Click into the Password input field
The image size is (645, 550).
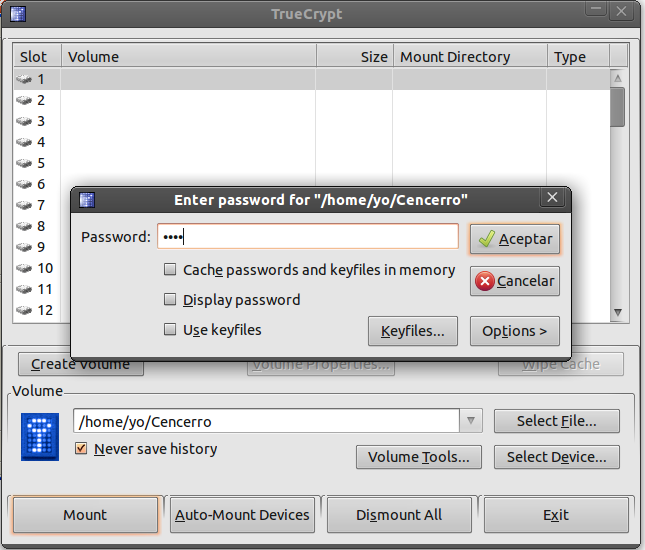308,237
